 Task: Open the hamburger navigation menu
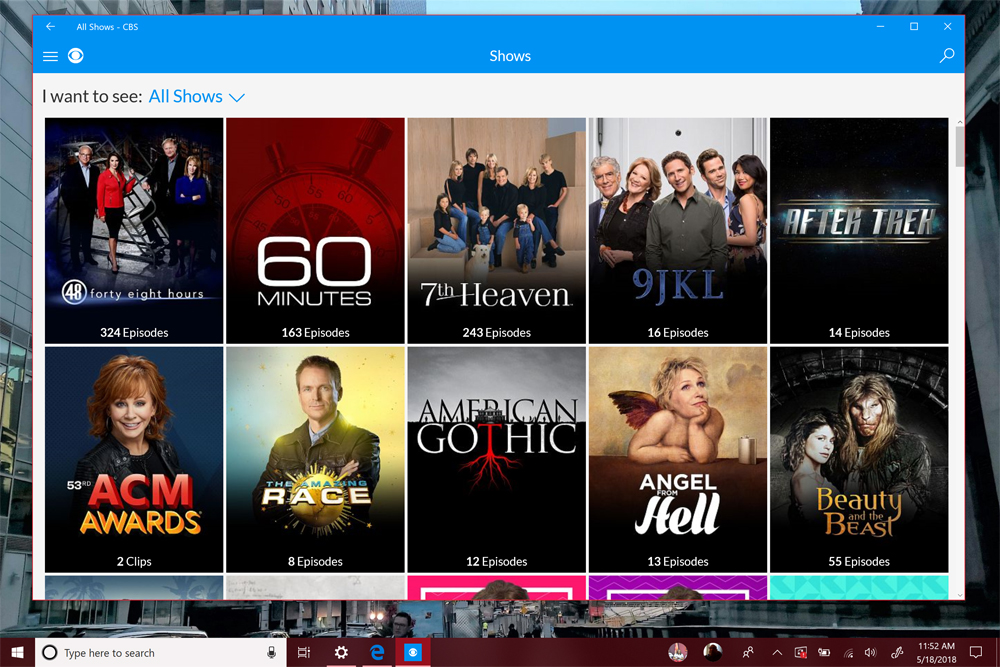(x=50, y=56)
